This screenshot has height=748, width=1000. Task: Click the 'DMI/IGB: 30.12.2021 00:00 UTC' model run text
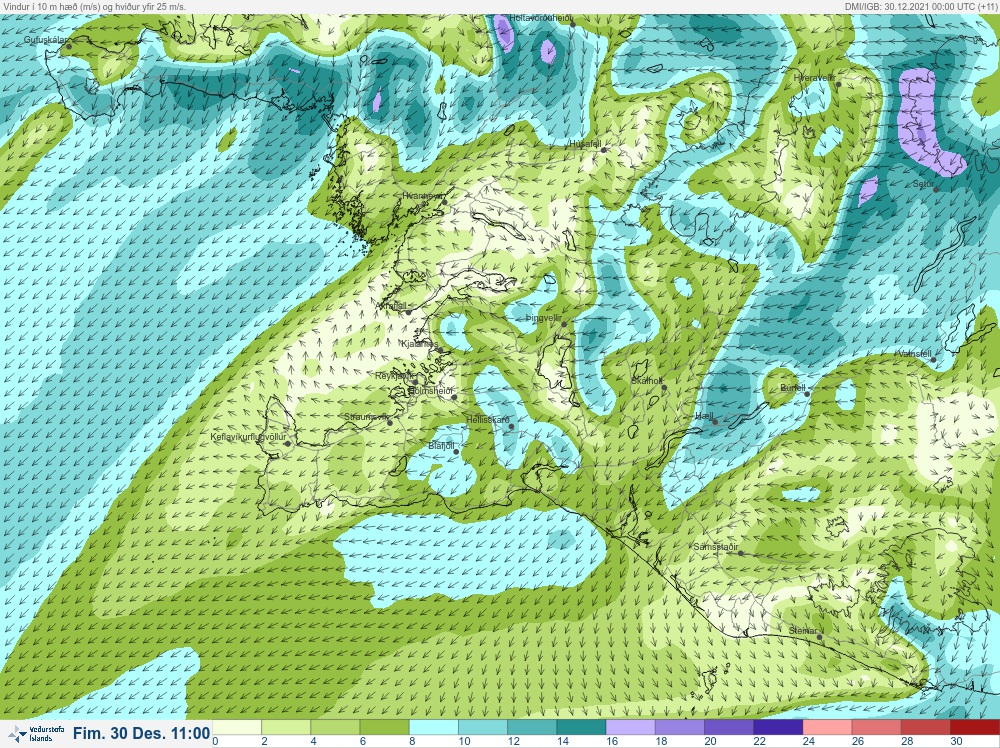[920, 6]
